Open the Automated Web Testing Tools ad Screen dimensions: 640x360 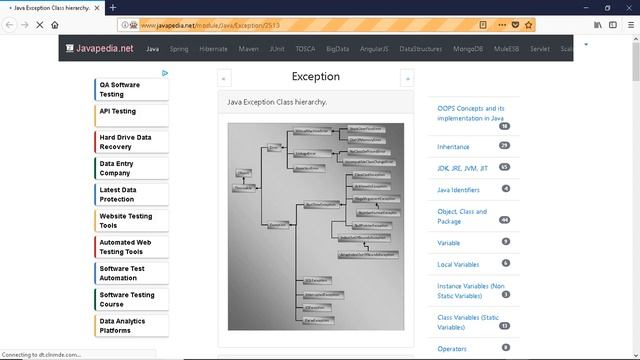tap(131, 247)
